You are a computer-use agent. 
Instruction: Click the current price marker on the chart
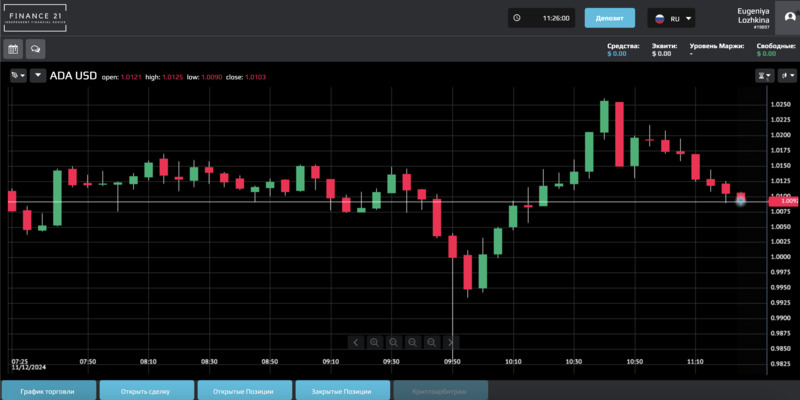[740, 201]
